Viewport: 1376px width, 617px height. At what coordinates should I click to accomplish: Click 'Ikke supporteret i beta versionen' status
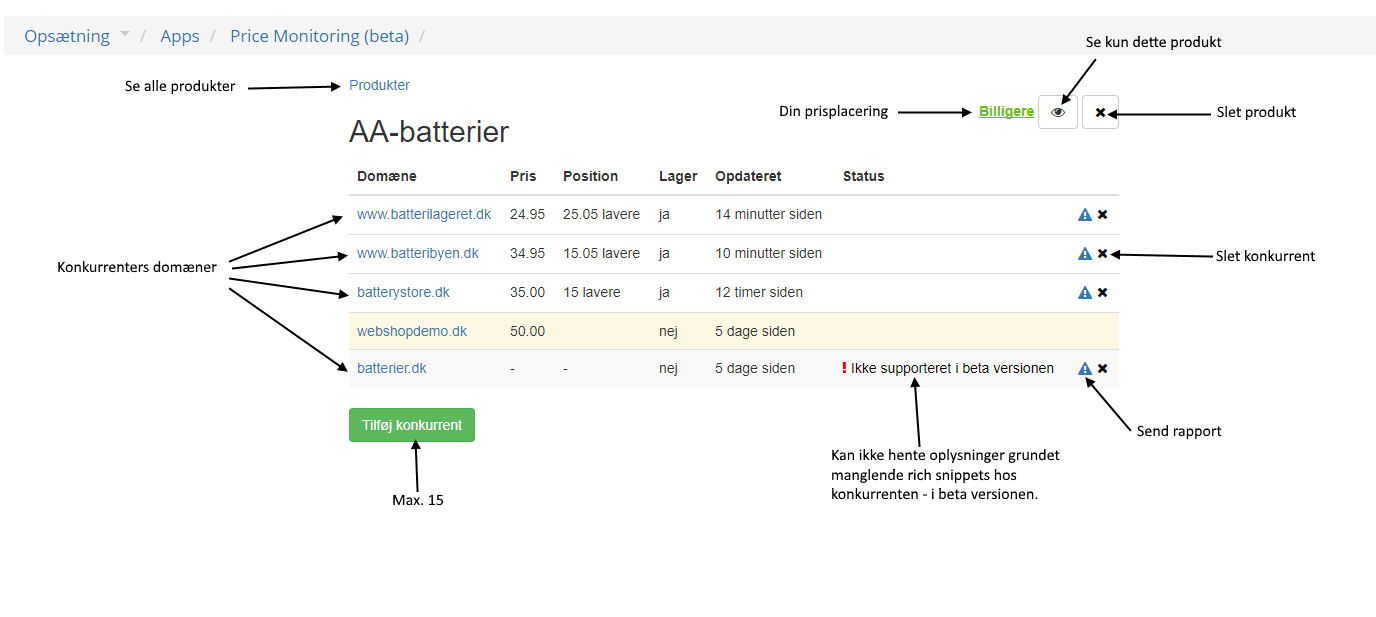(952, 368)
